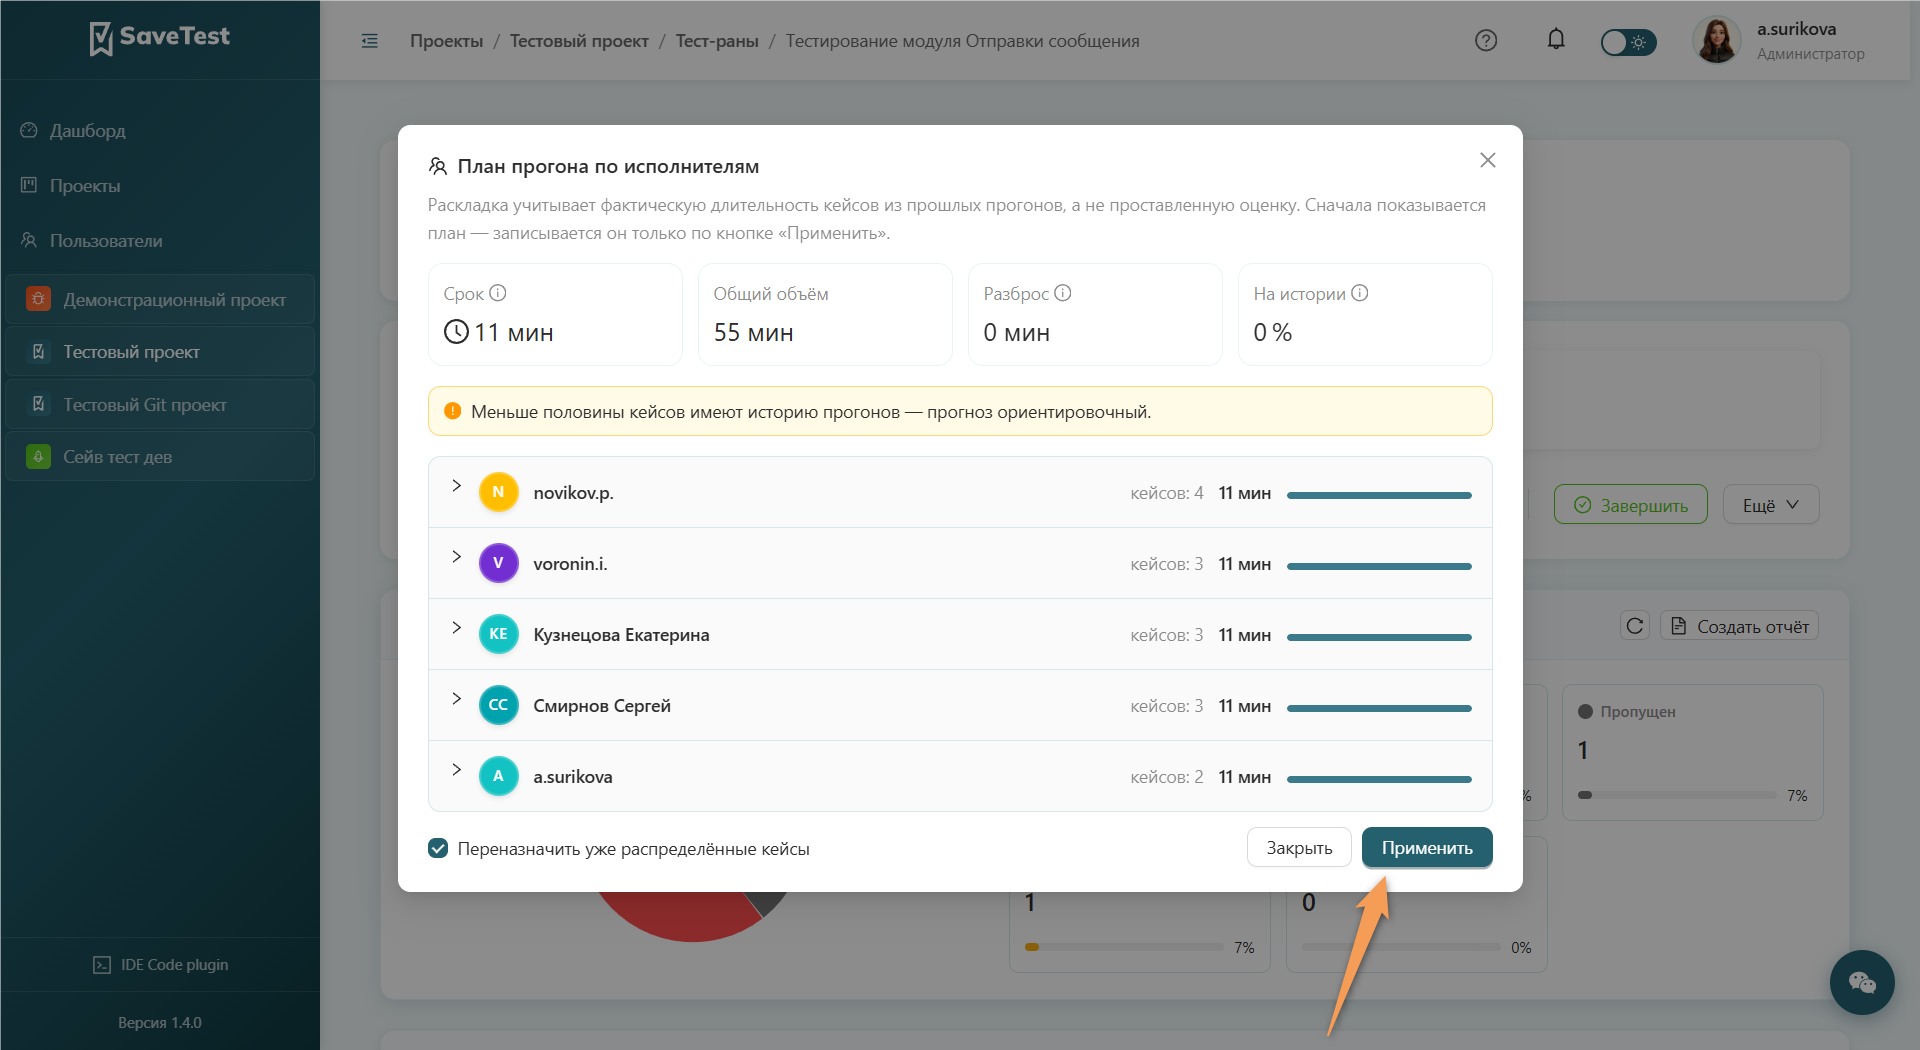Go to Дашборд in the sidebar
The height and width of the screenshot is (1050, 1920).
click(x=88, y=131)
